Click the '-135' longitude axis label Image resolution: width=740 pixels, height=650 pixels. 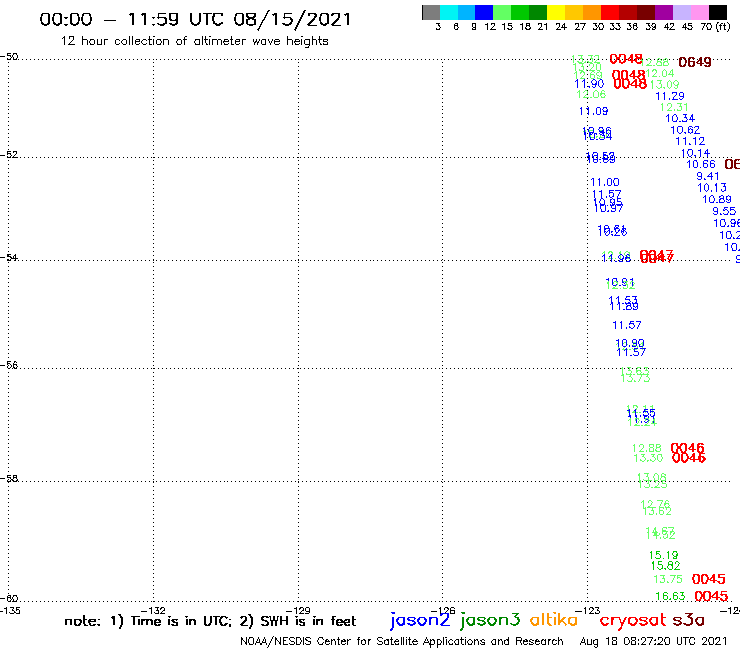(10, 611)
